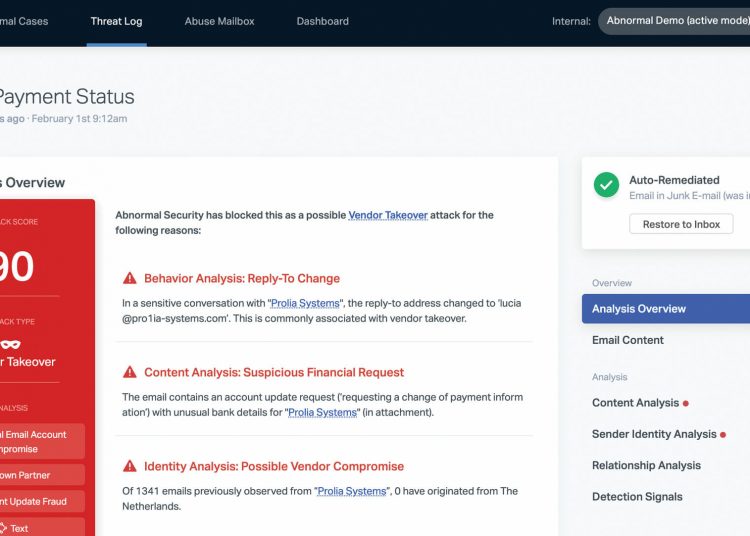Click red dot next to Sender Identity Analysis

pyautogui.click(x=723, y=435)
